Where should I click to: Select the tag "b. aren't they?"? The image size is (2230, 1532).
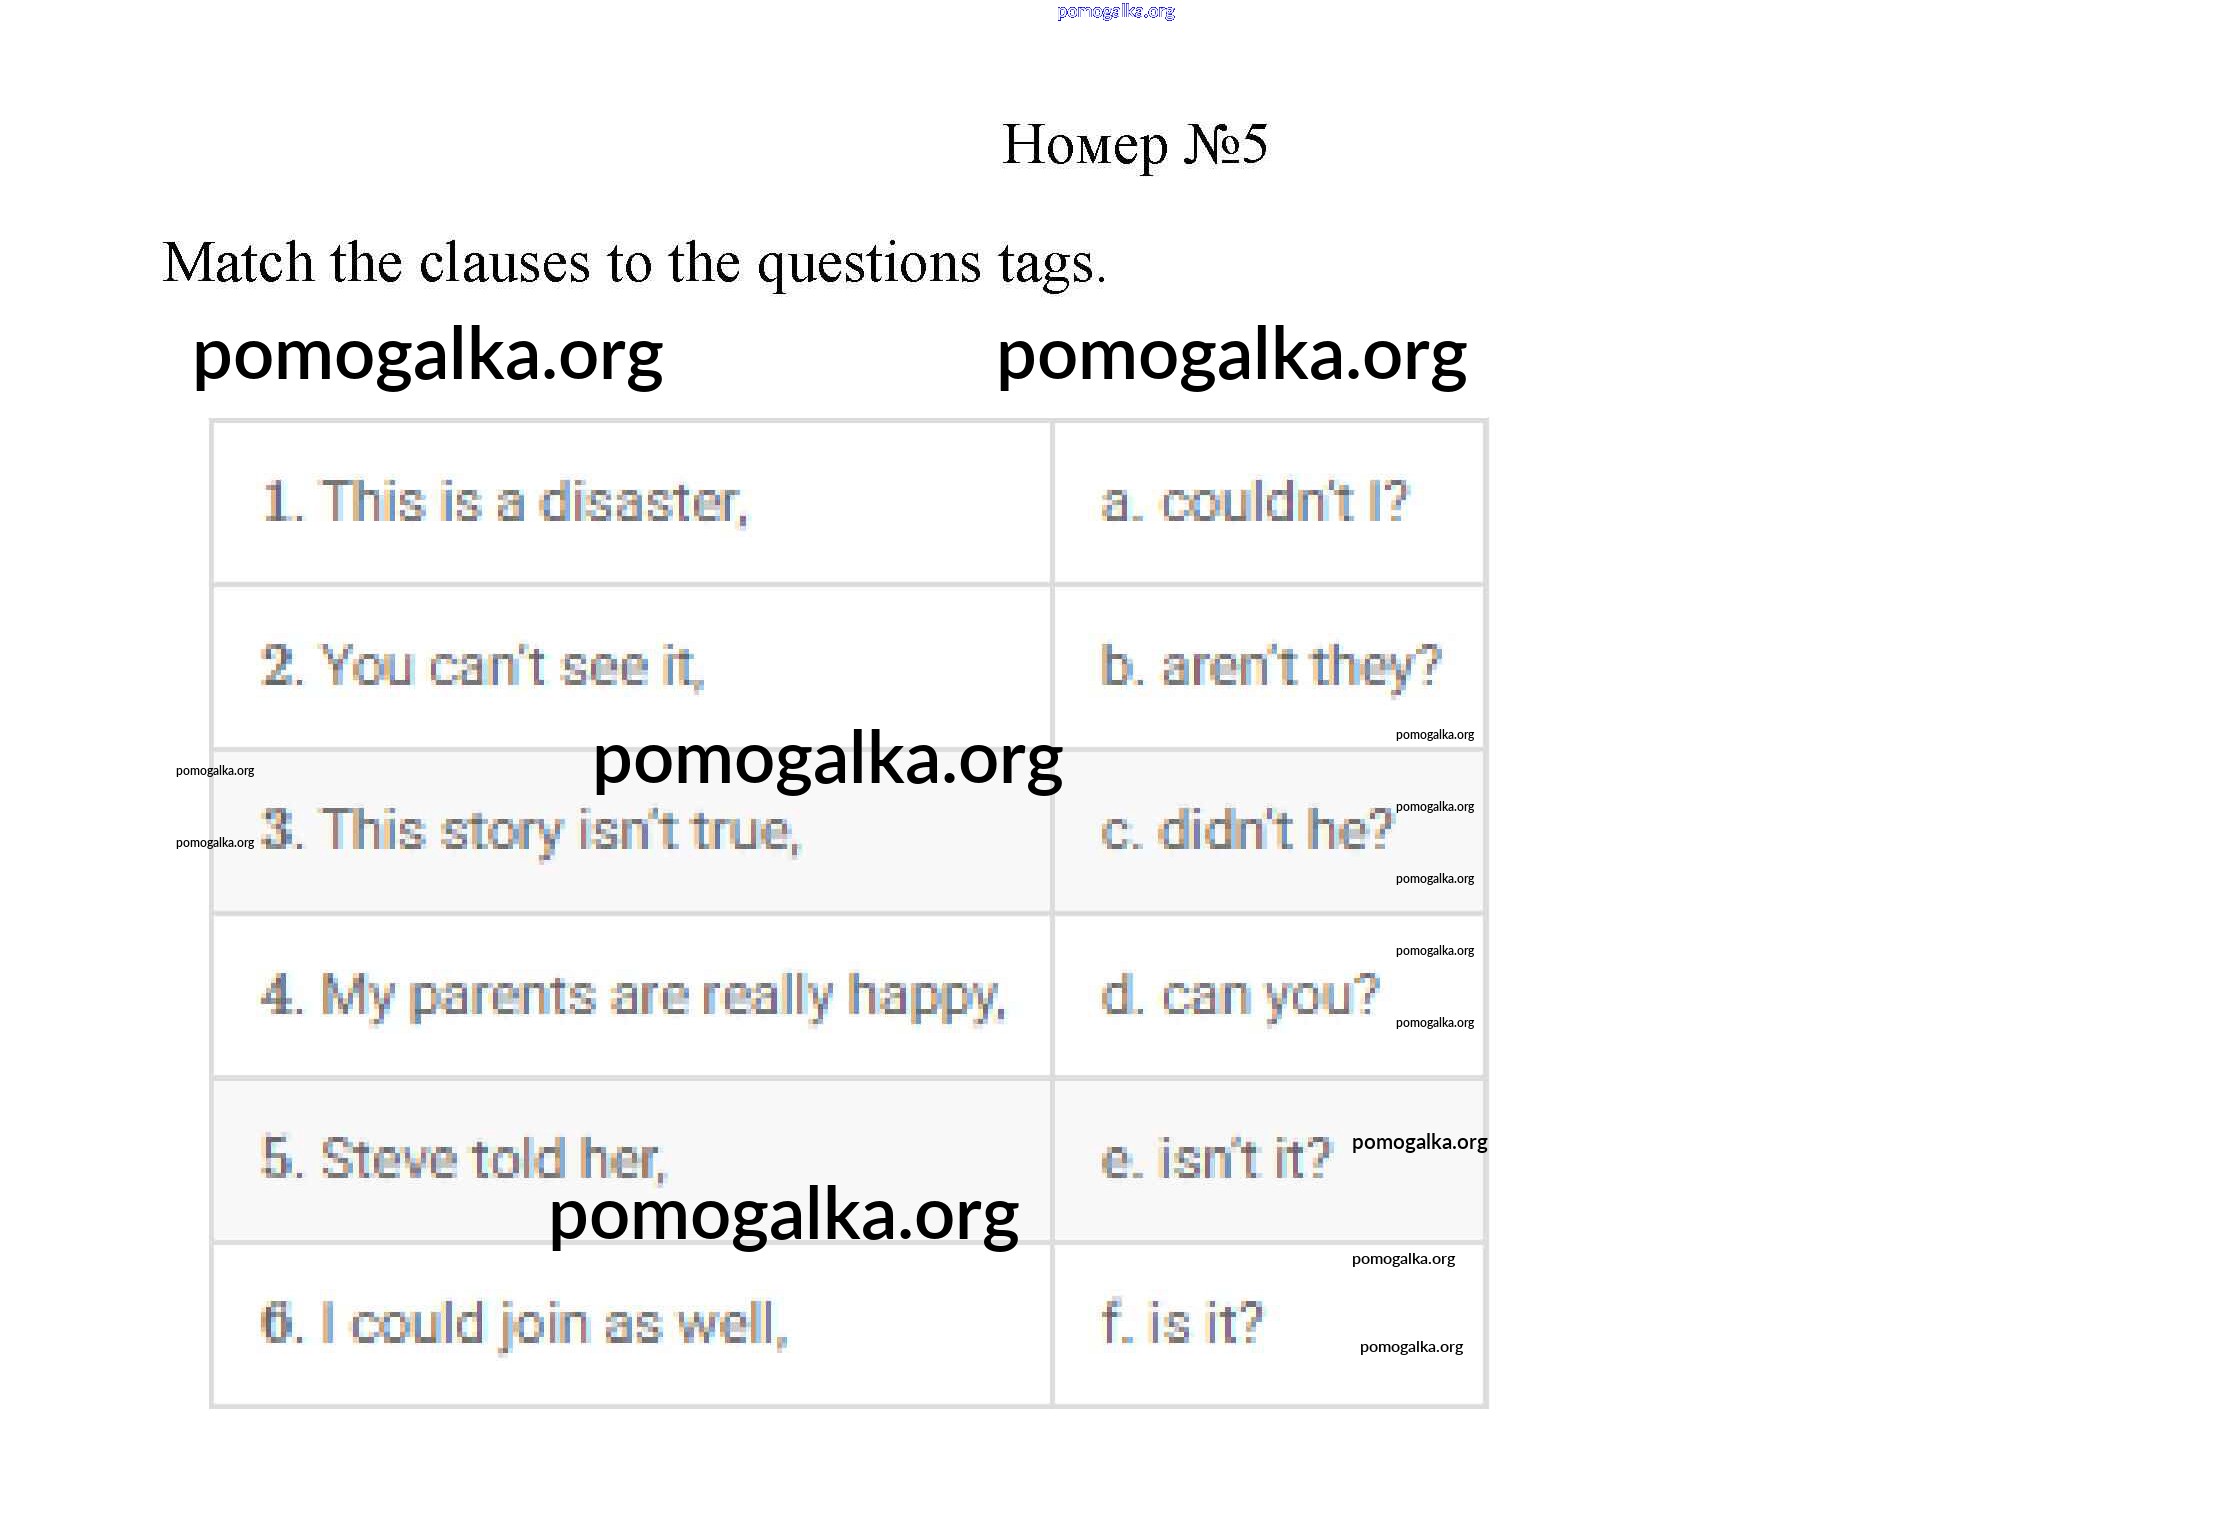tap(1270, 666)
